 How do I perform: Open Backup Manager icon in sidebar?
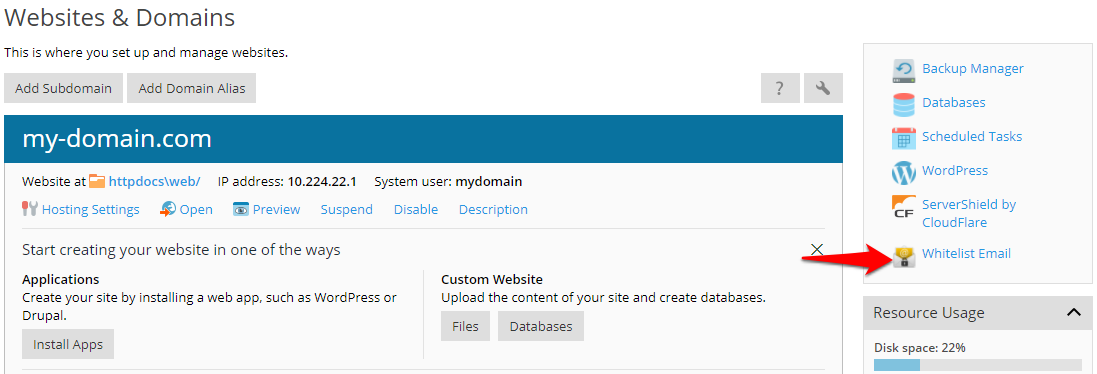[904, 69]
